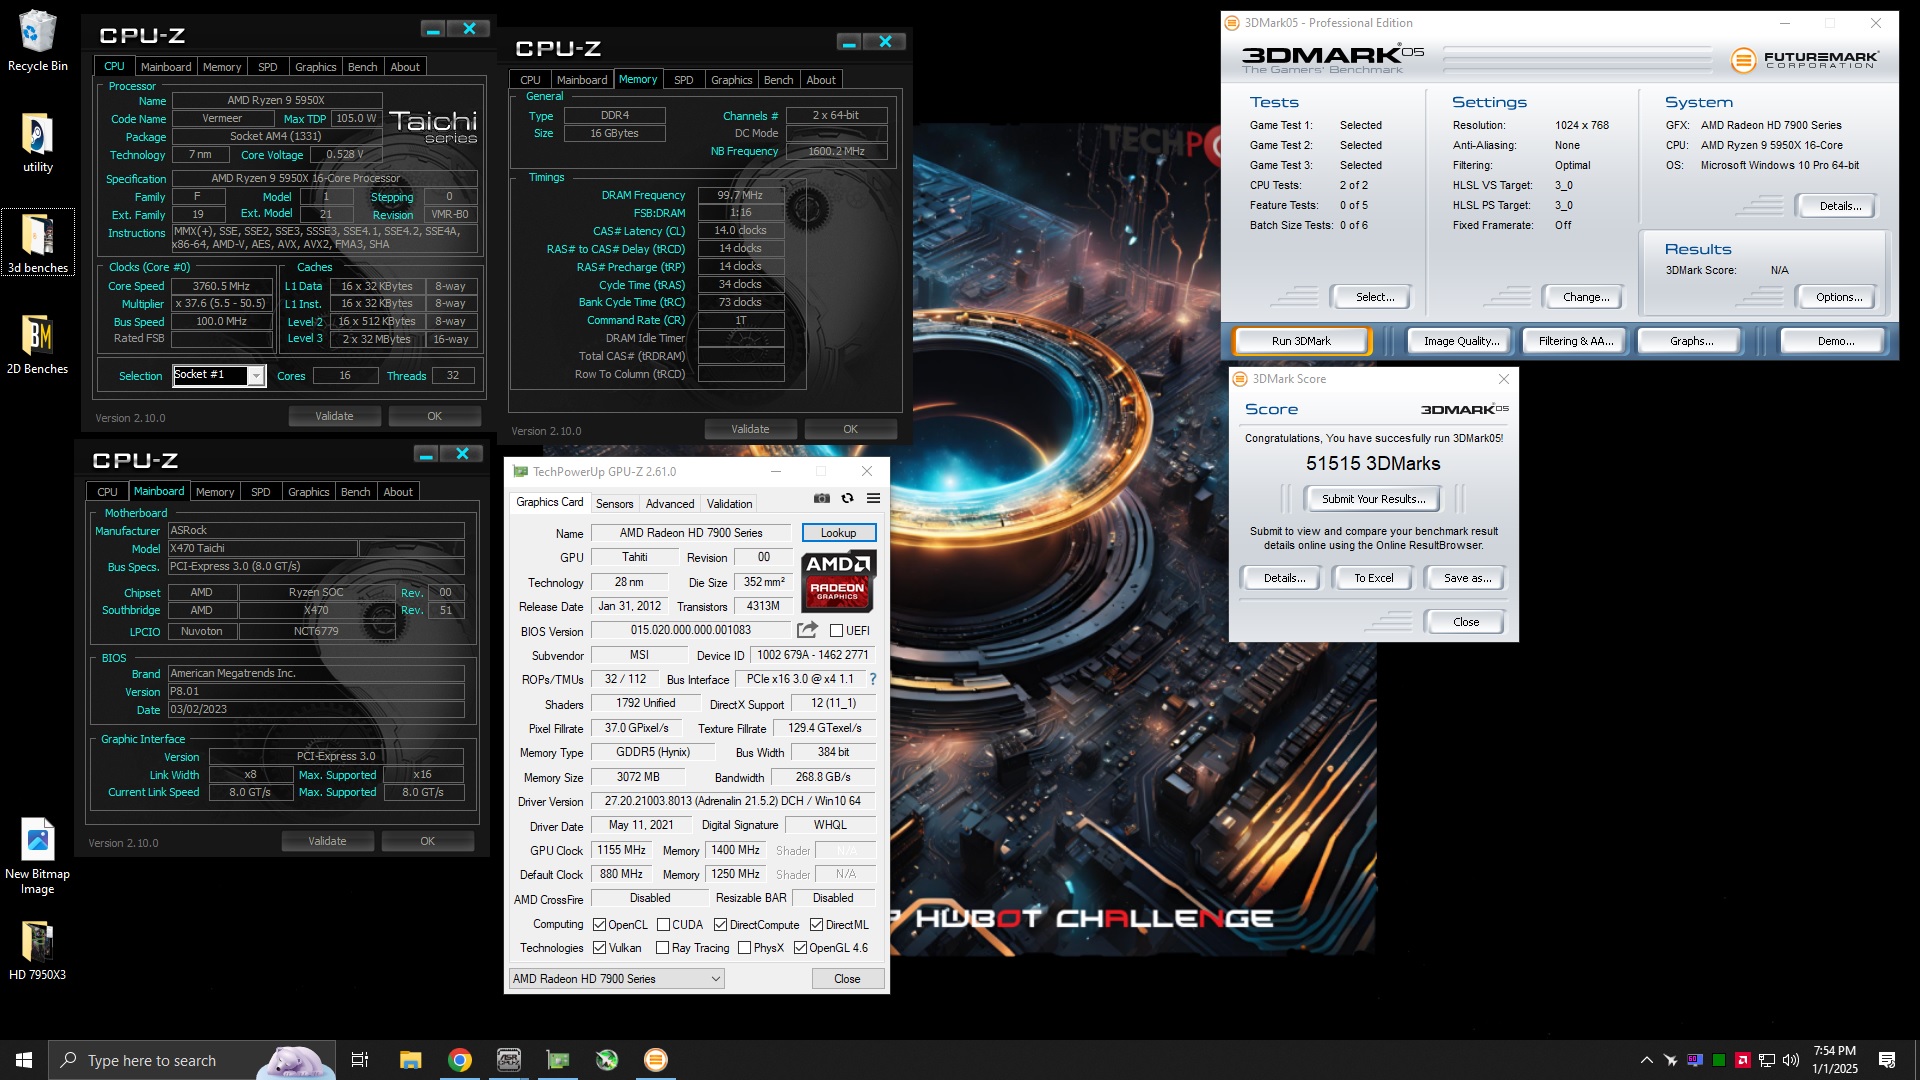
Task: Open the Socket #1 selection dropdown
Action: [x=256, y=376]
